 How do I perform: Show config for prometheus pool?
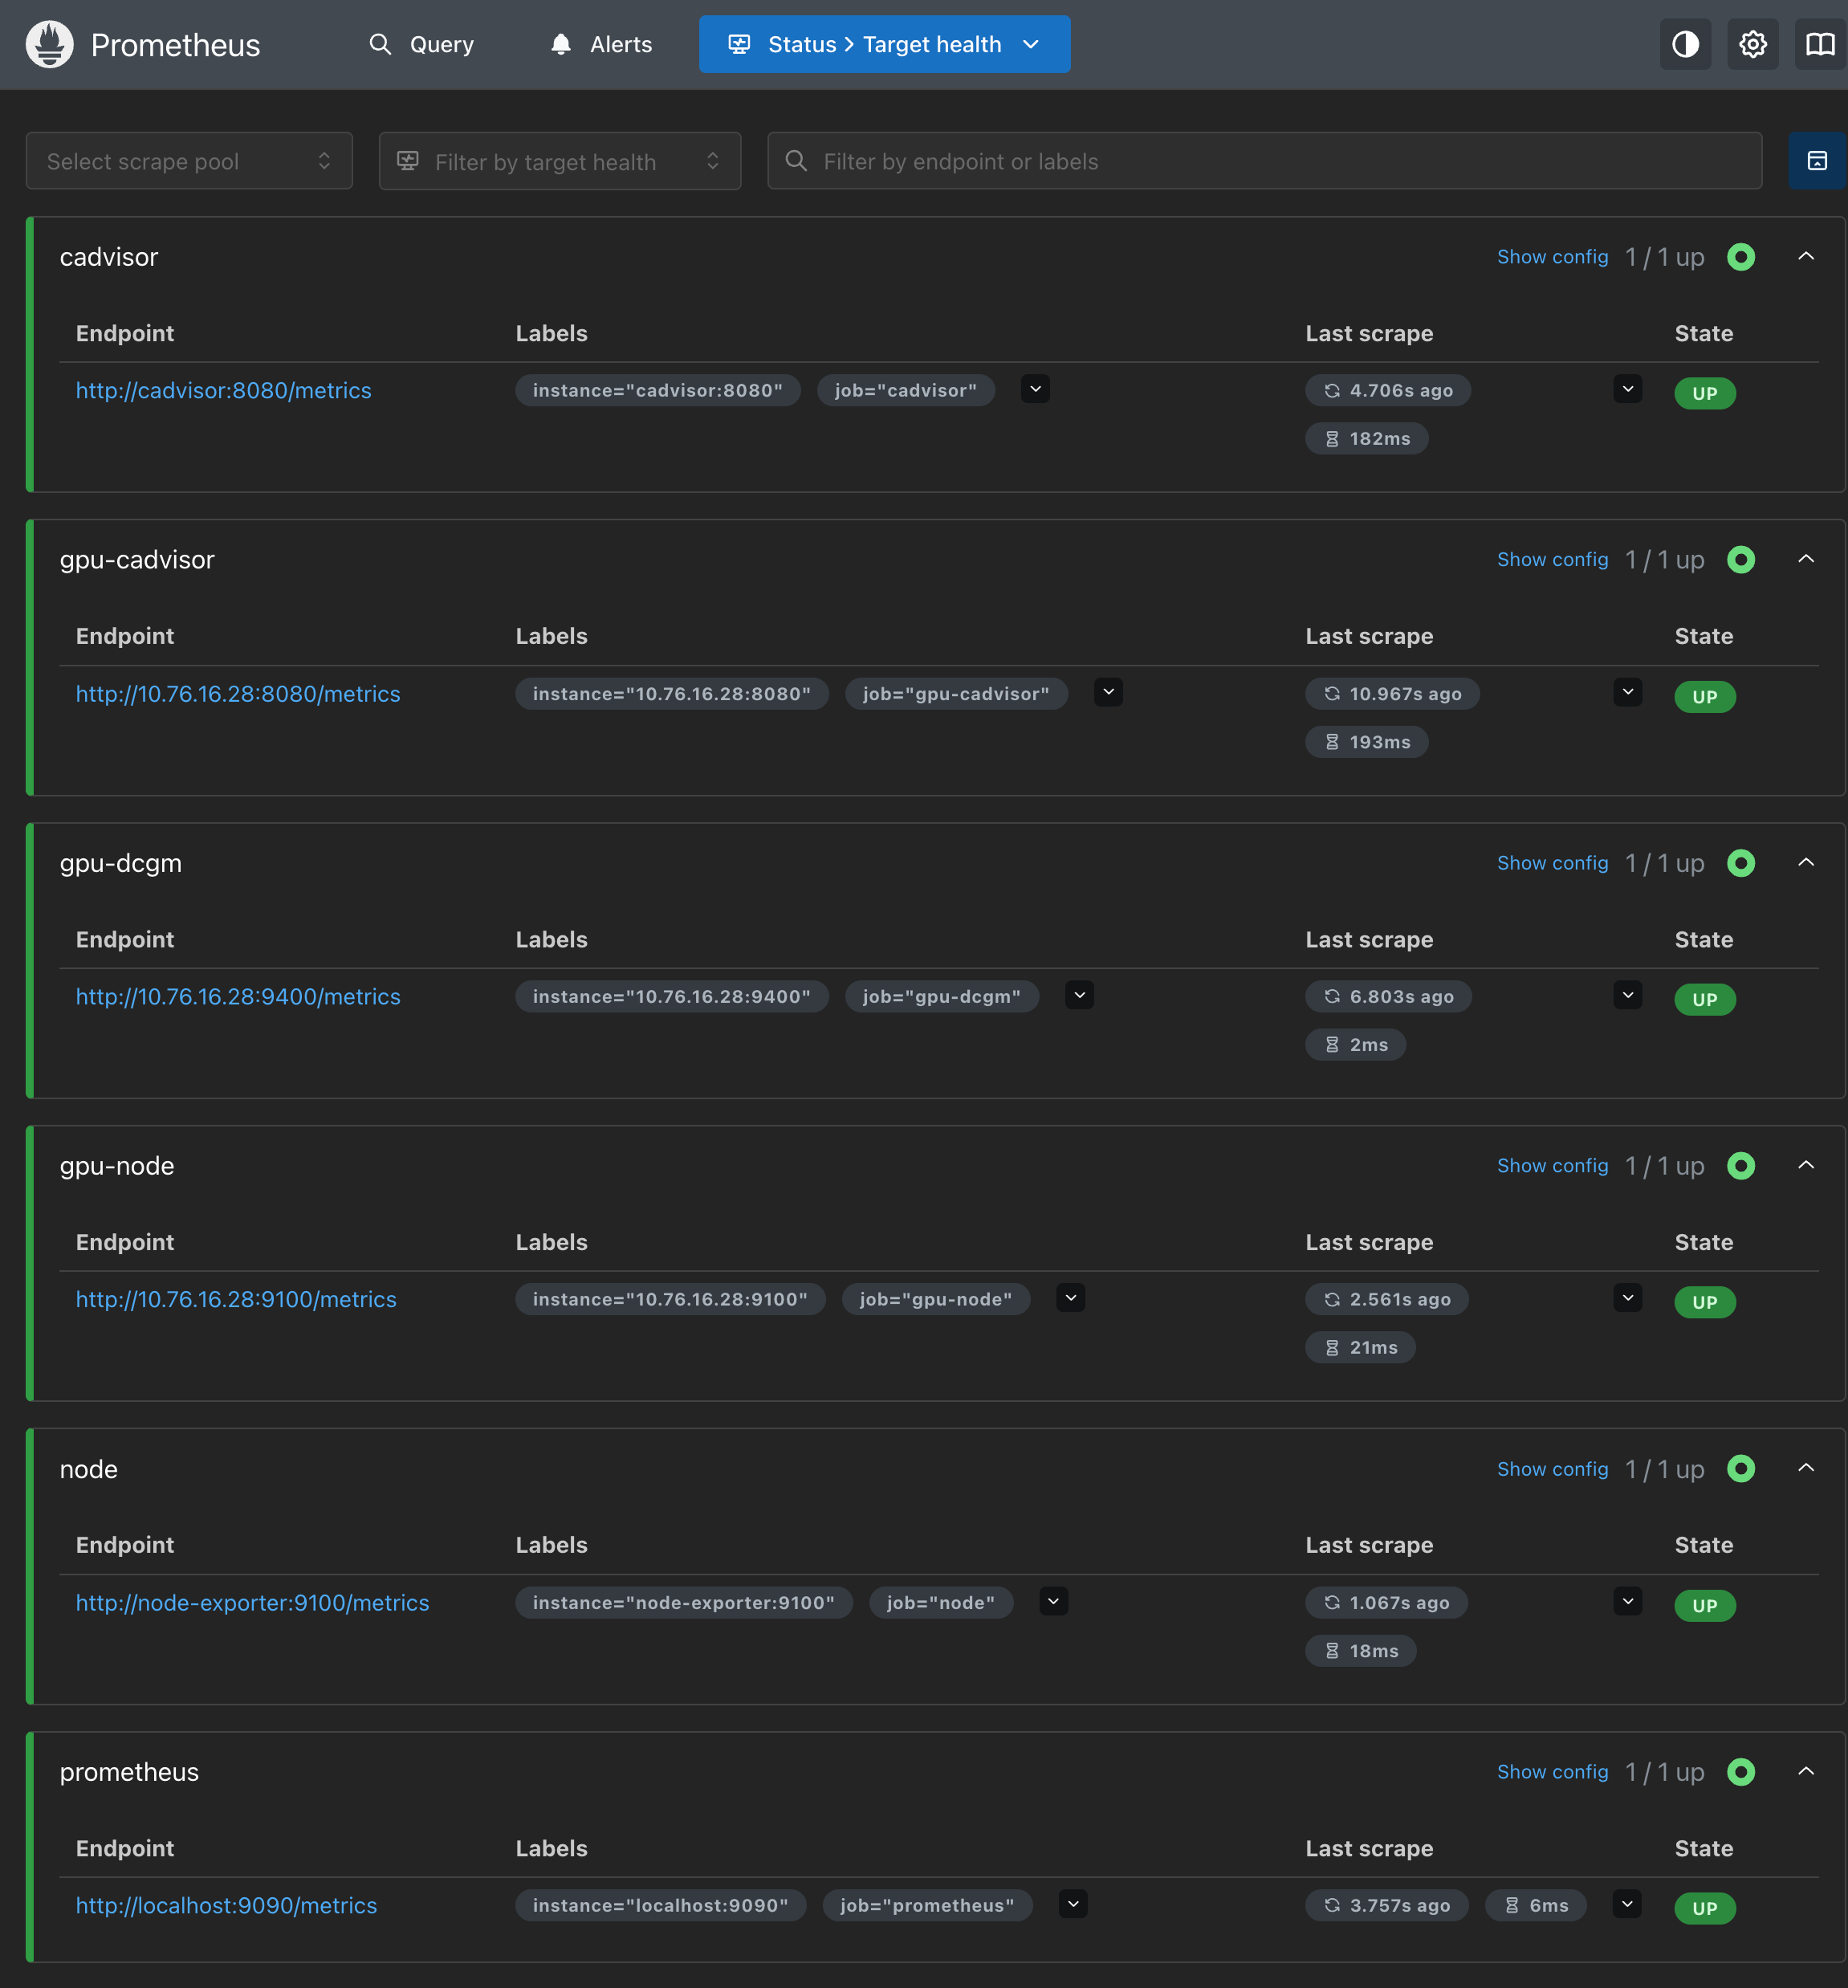click(x=1552, y=1772)
